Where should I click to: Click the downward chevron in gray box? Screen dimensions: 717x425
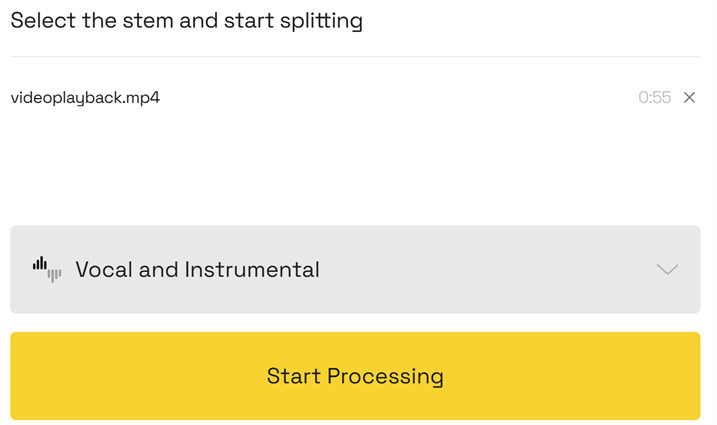coord(667,269)
